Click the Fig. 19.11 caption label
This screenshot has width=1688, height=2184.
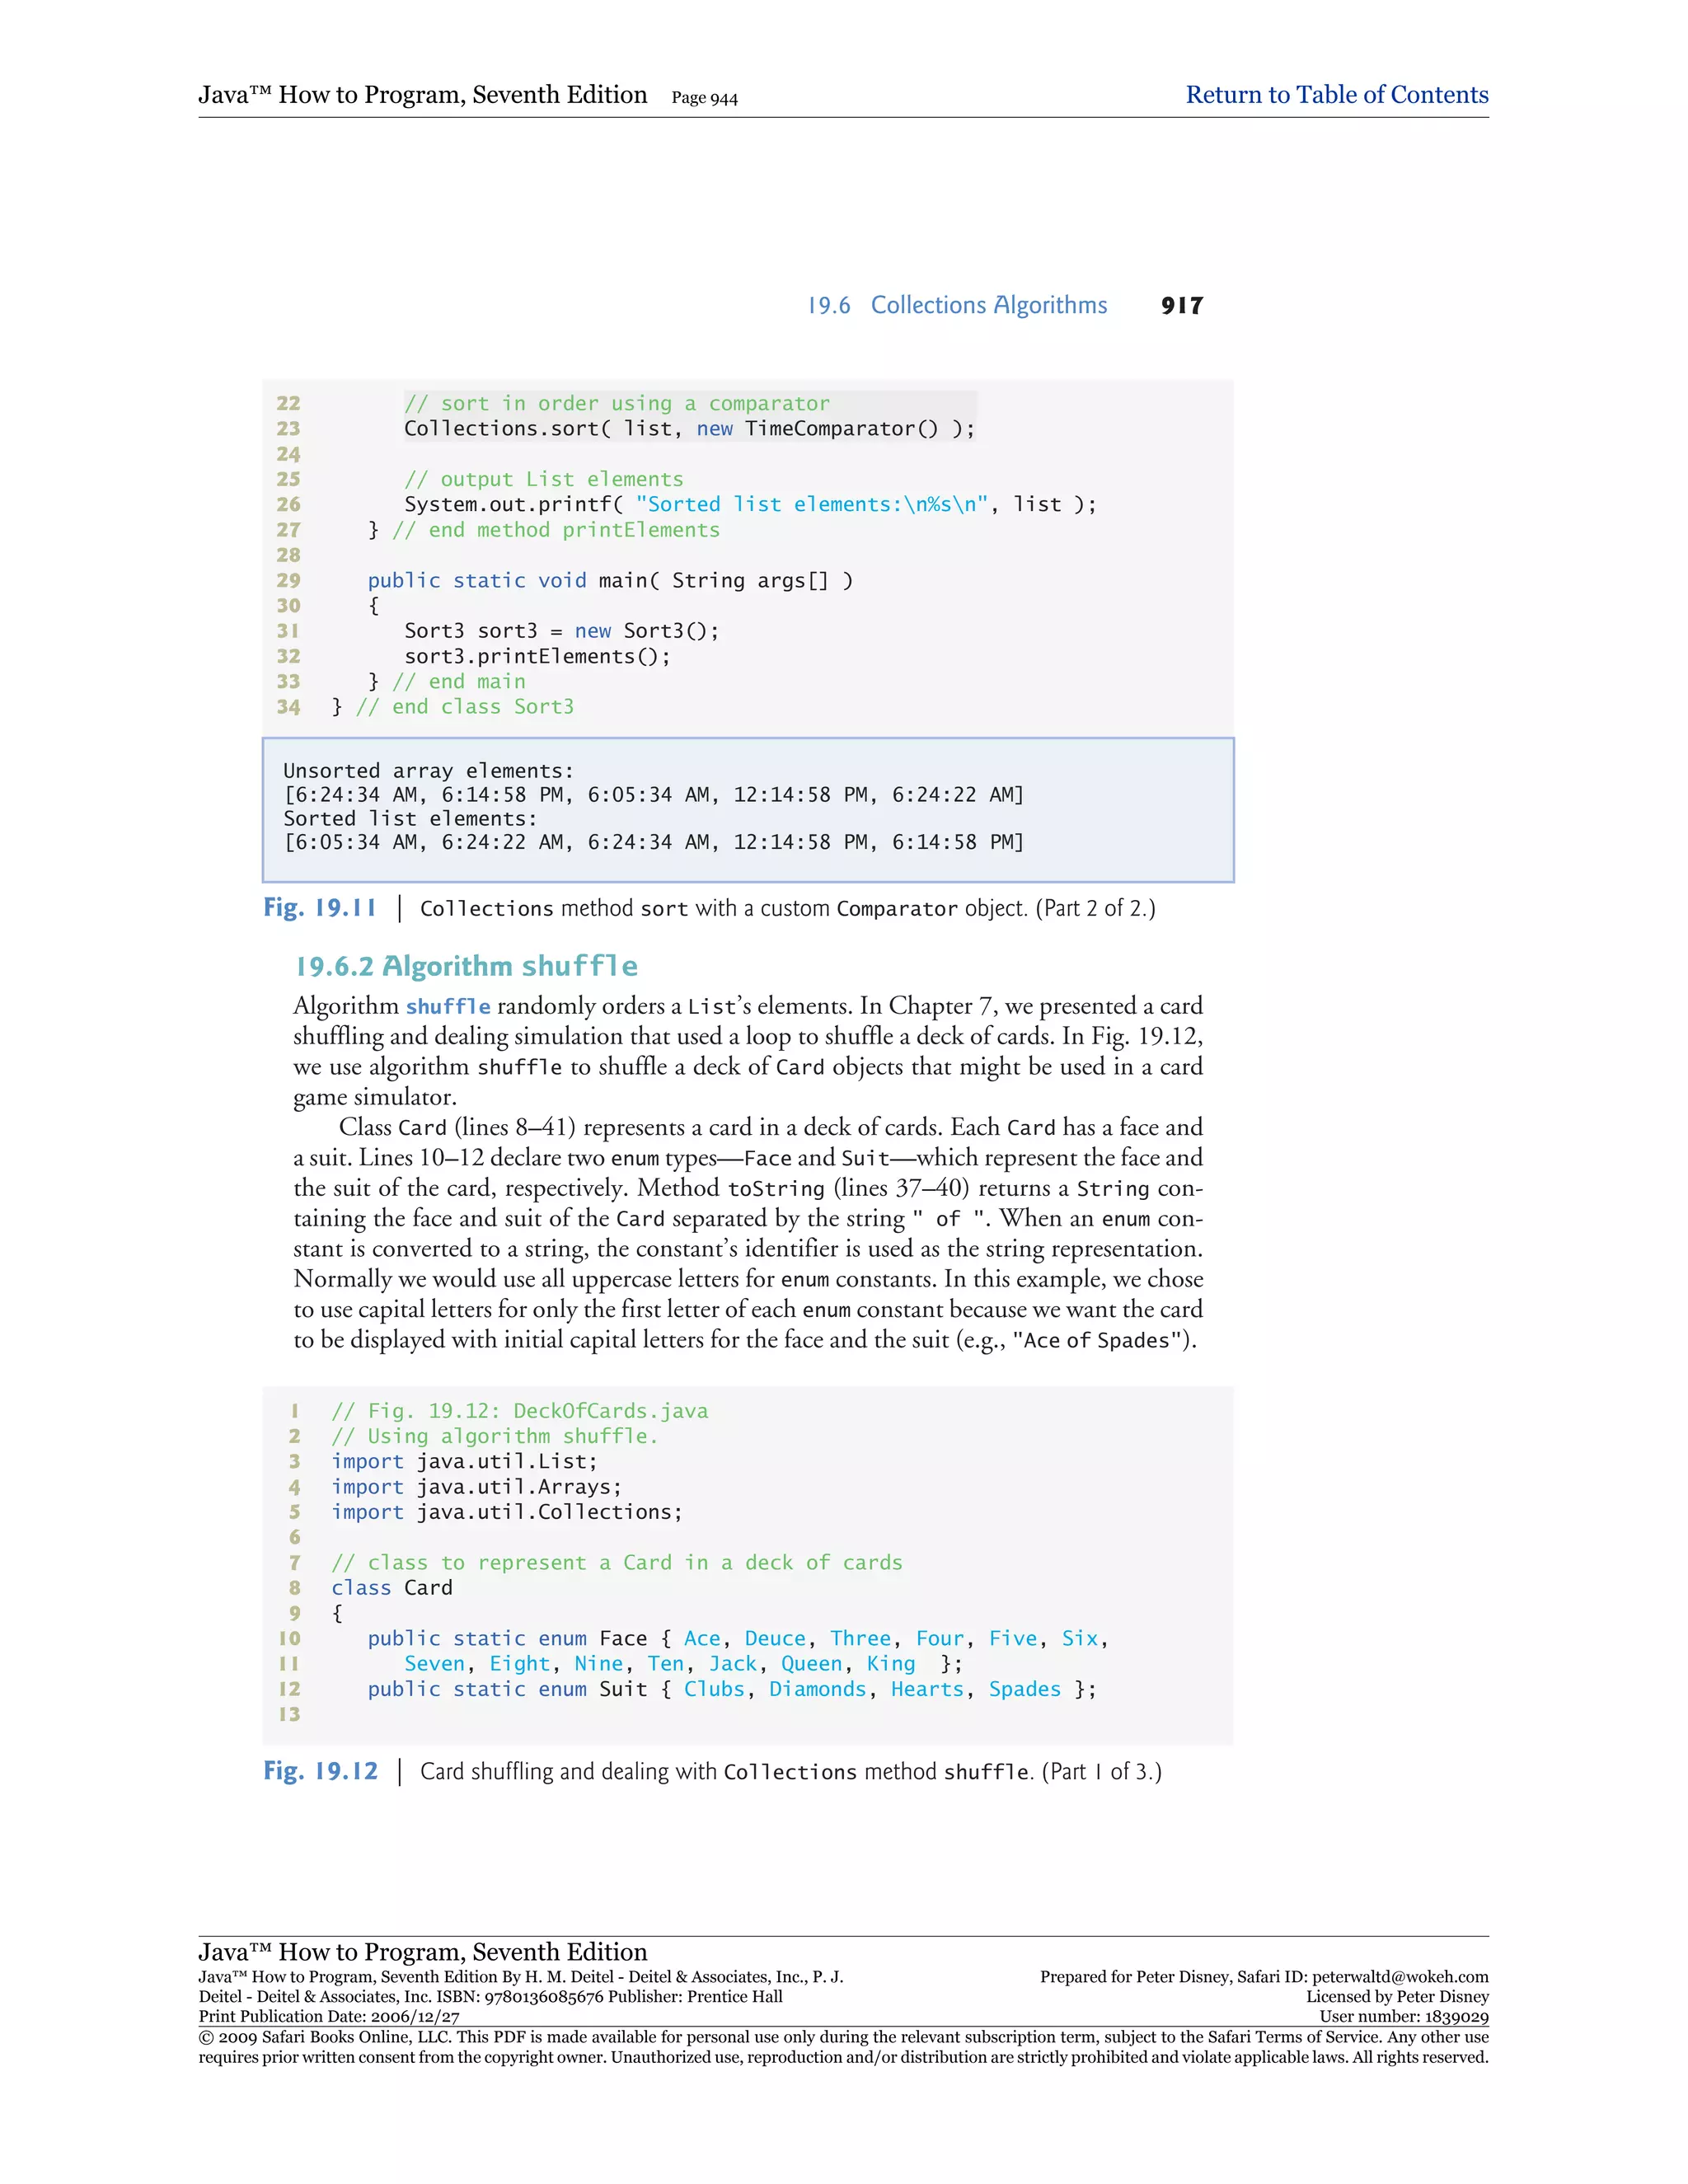(319, 908)
